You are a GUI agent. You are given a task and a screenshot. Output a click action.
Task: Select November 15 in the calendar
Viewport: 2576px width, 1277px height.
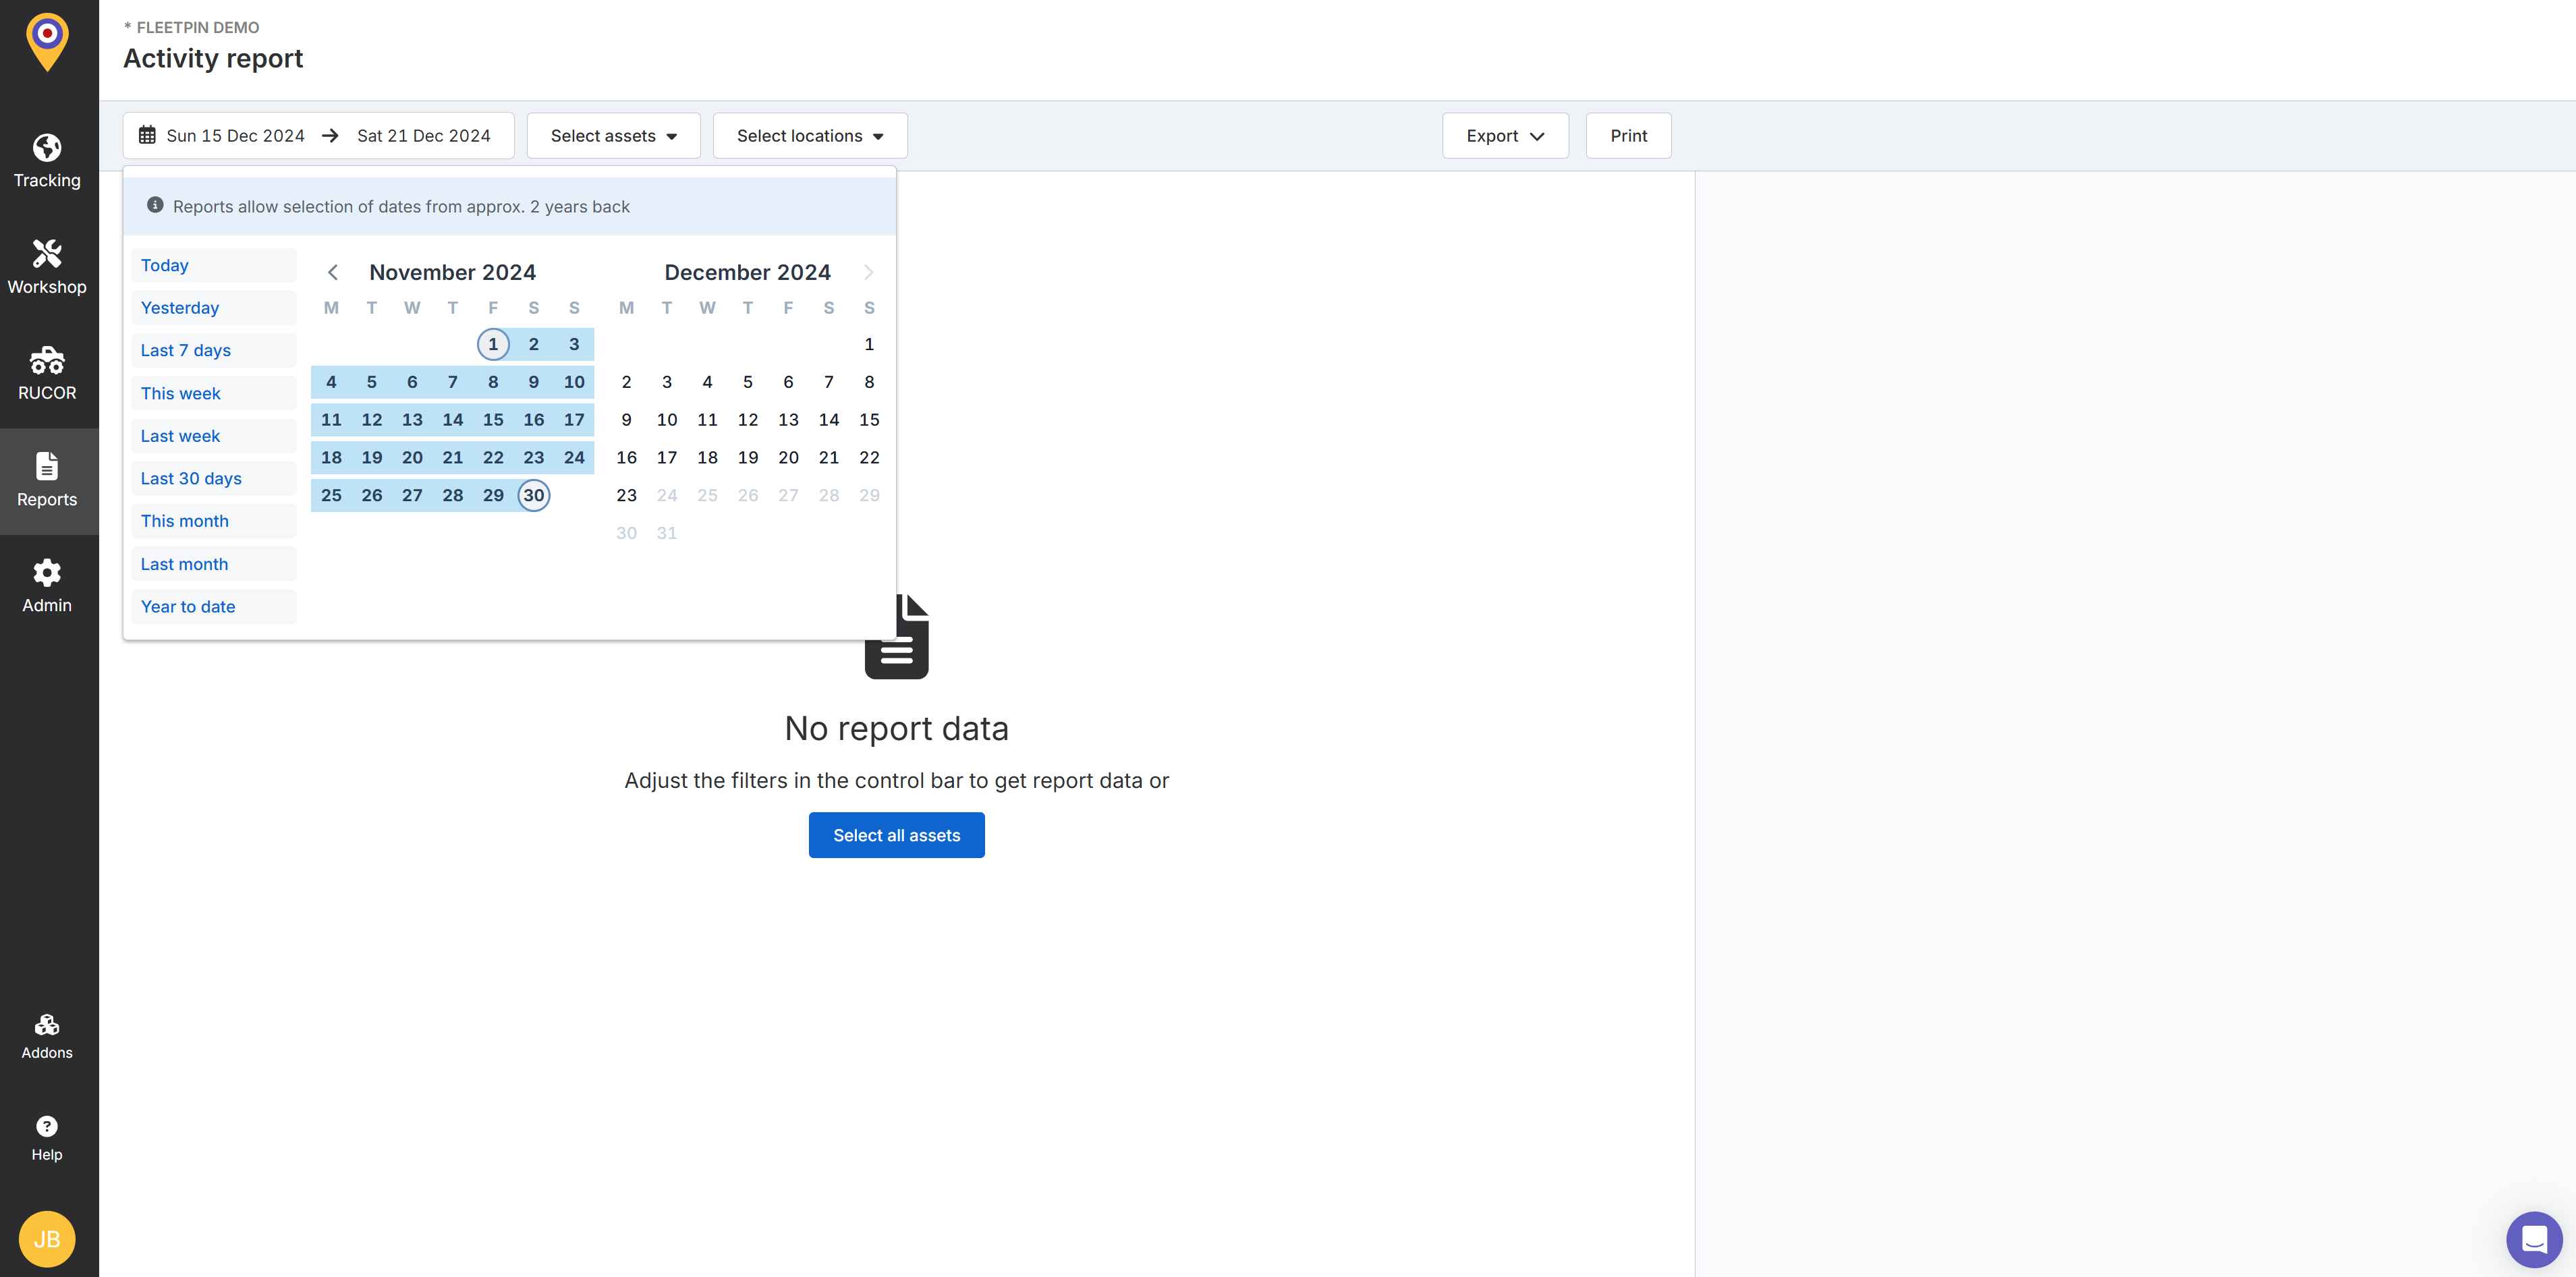click(x=493, y=420)
